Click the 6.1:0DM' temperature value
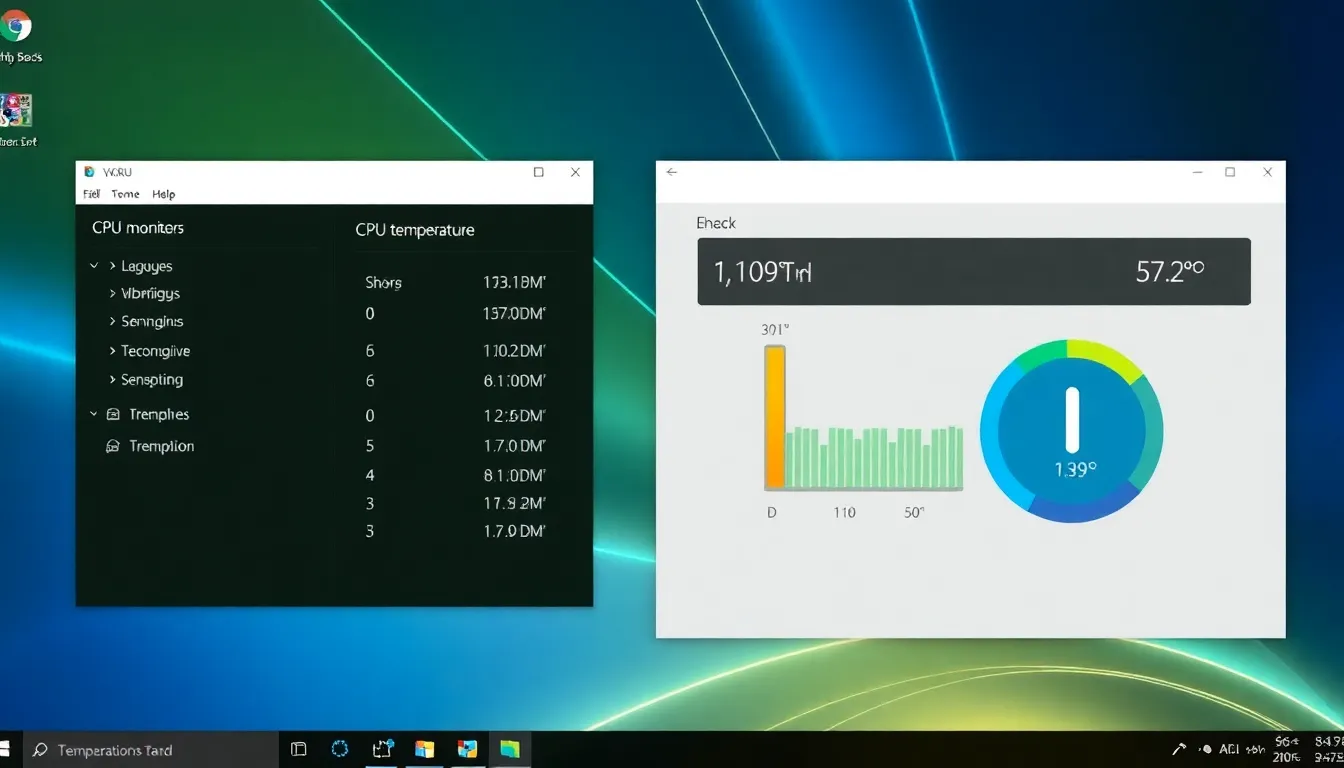 tap(514, 381)
